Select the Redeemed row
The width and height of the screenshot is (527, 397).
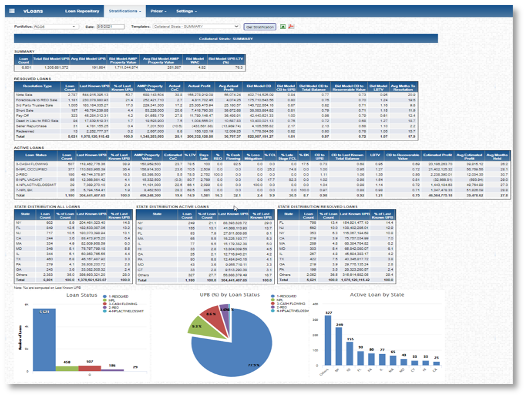(x=216, y=131)
